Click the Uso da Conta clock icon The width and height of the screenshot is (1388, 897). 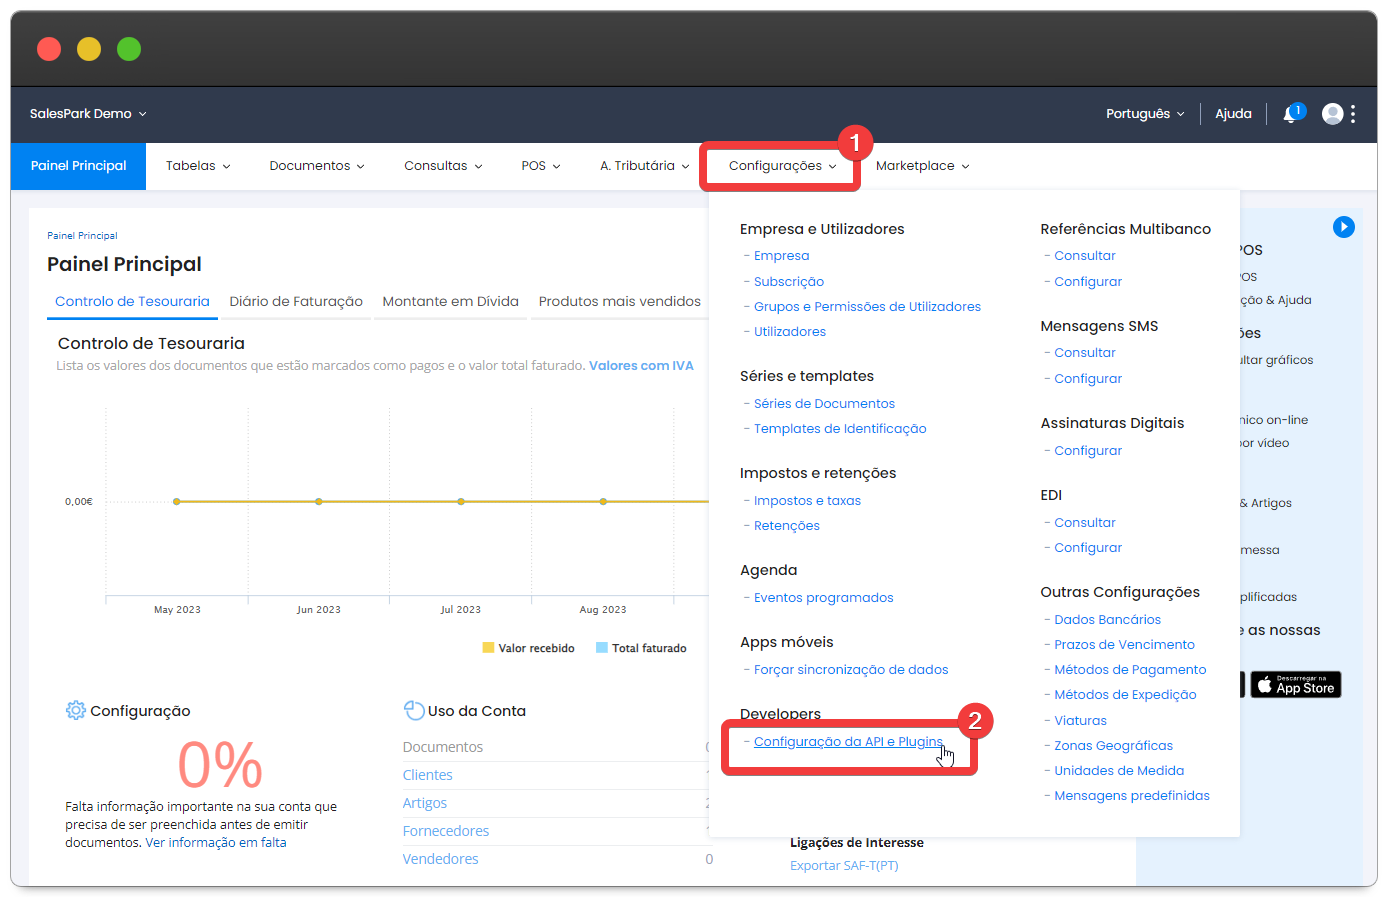click(x=413, y=711)
